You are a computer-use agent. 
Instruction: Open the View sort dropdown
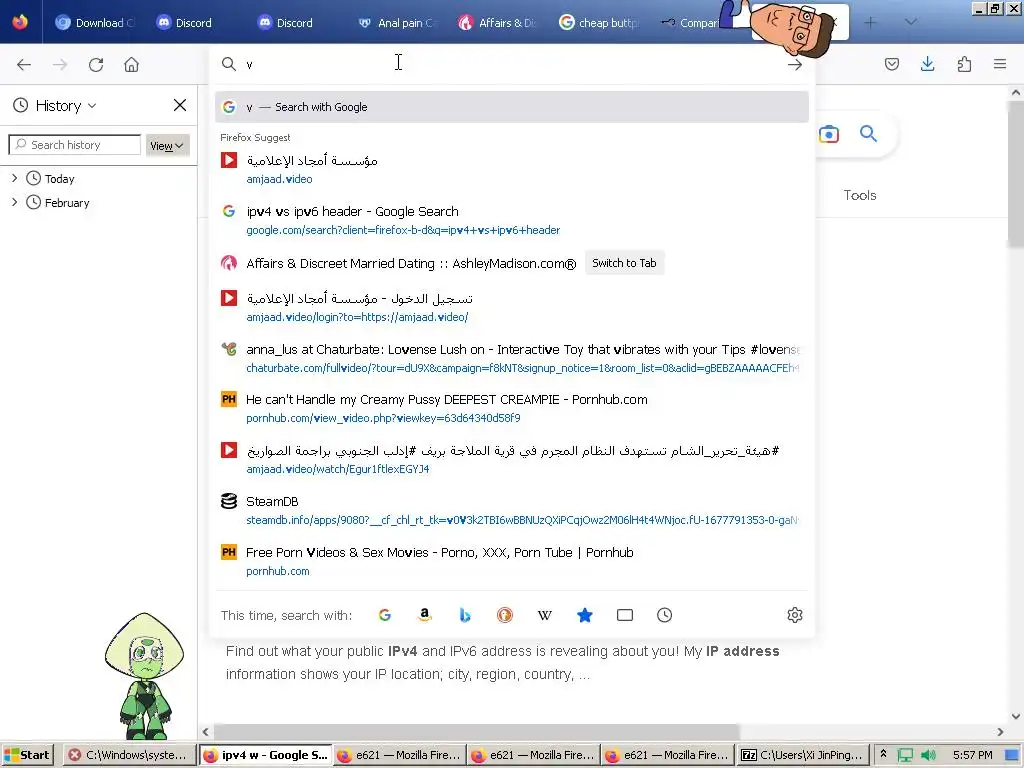click(167, 146)
